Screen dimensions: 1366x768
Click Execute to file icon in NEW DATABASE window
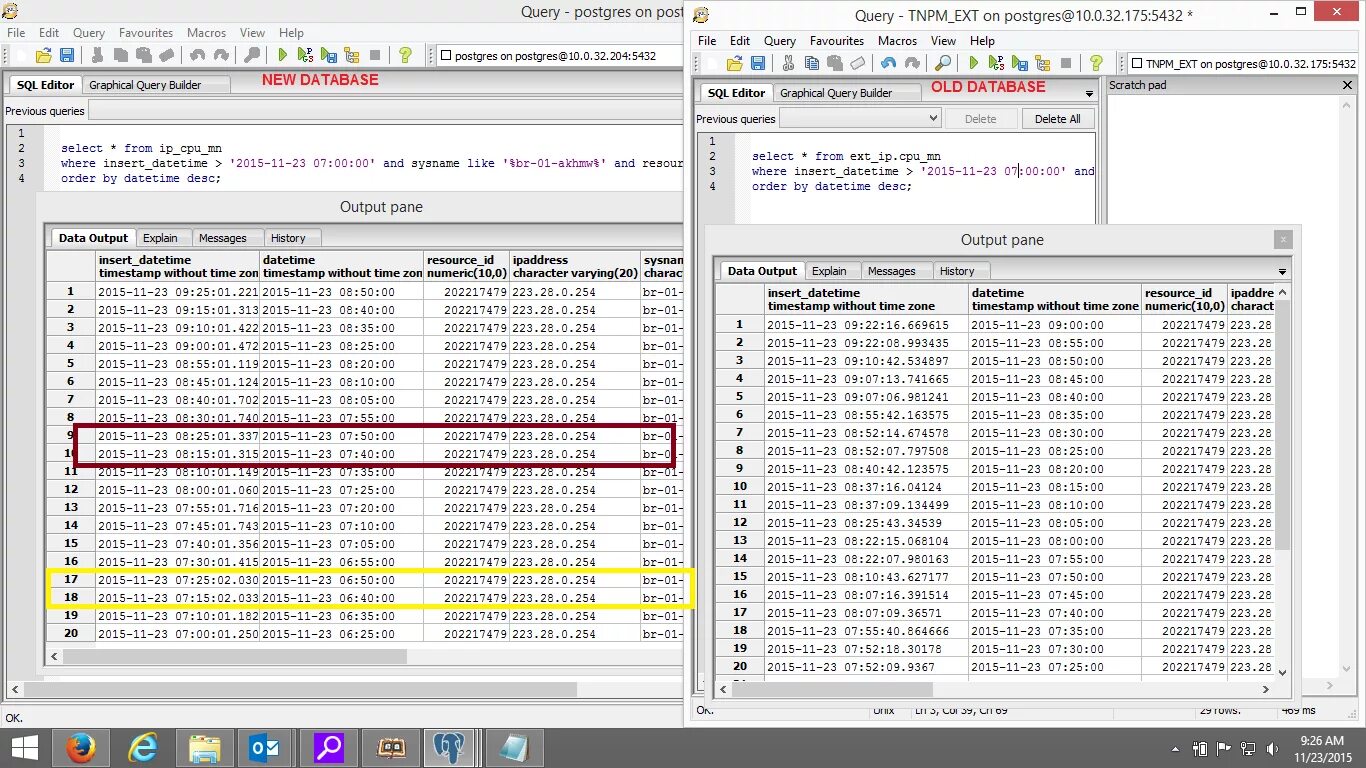coord(329,56)
